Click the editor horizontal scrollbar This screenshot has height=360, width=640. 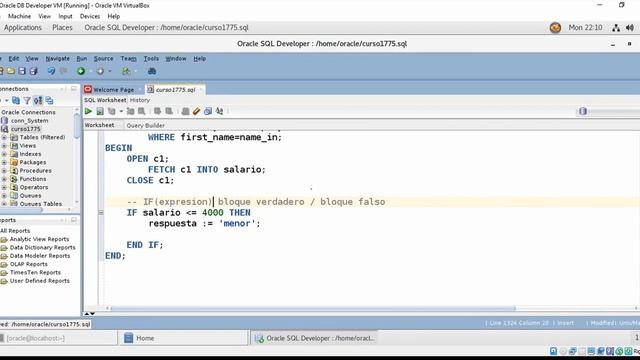pos(313,309)
